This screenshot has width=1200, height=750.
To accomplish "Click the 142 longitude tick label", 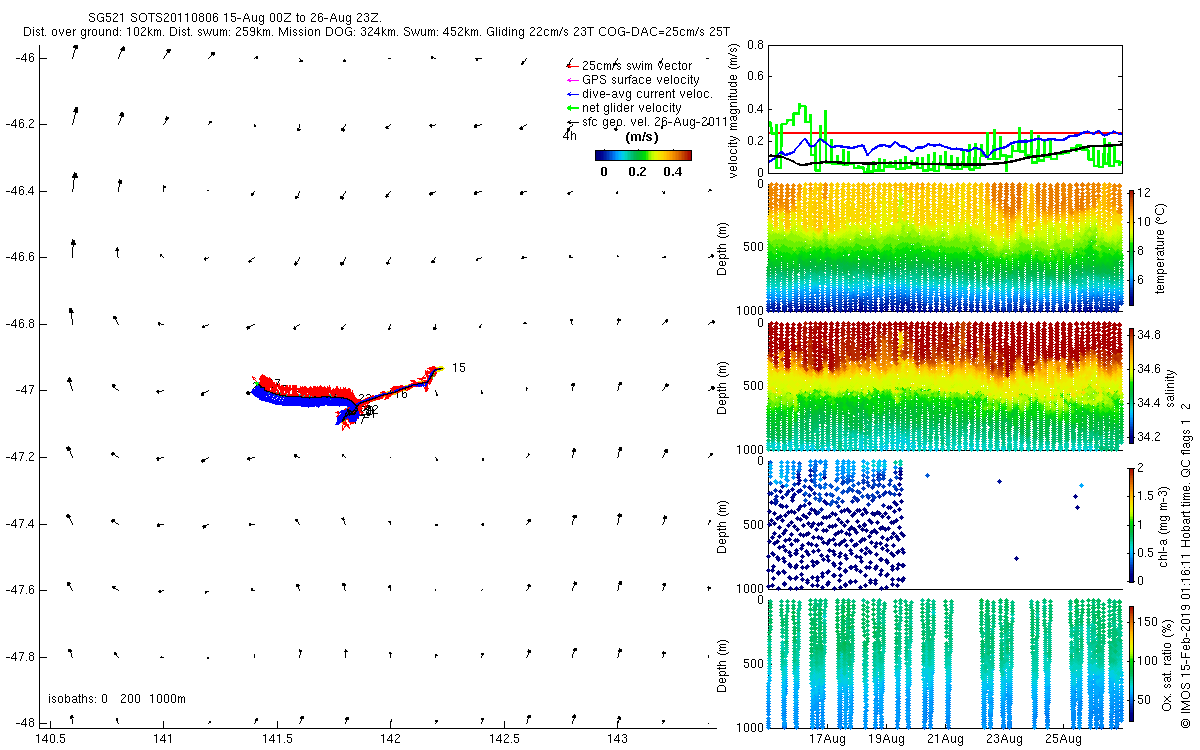I will click(x=390, y=739).
